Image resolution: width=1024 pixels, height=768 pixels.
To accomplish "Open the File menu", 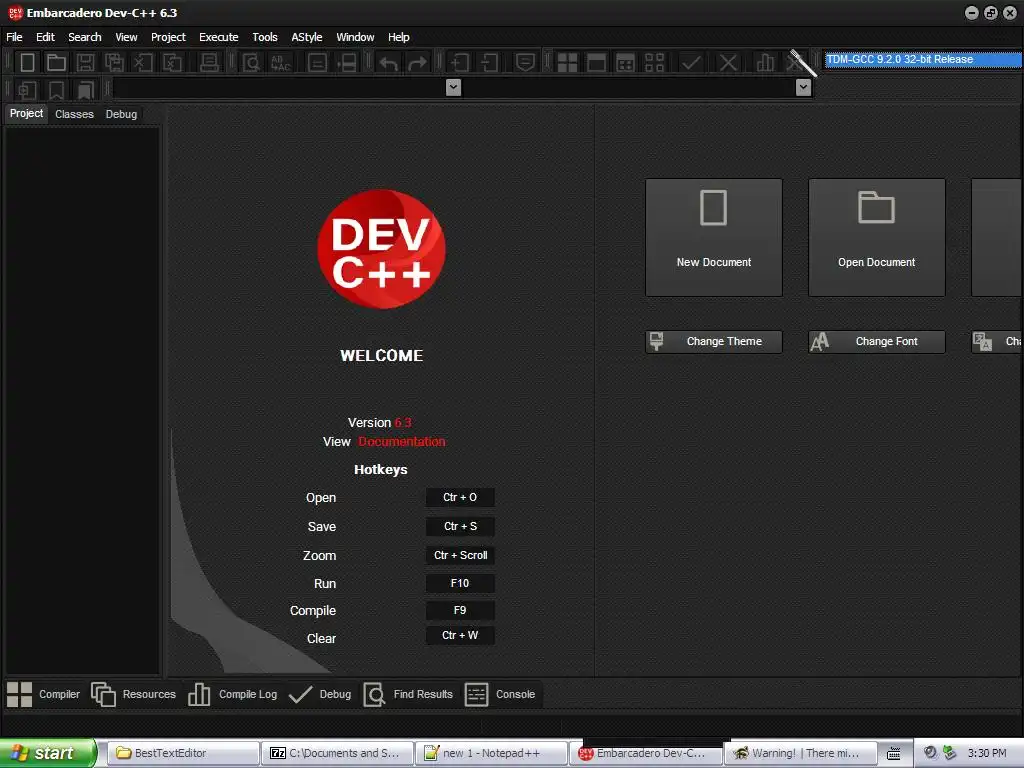I will 14,37.
